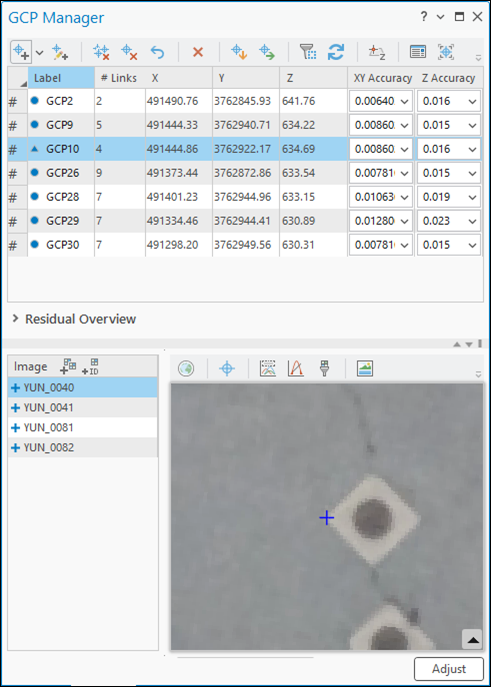
Task: Select the GCP9 row
Action: click(245, 125)
